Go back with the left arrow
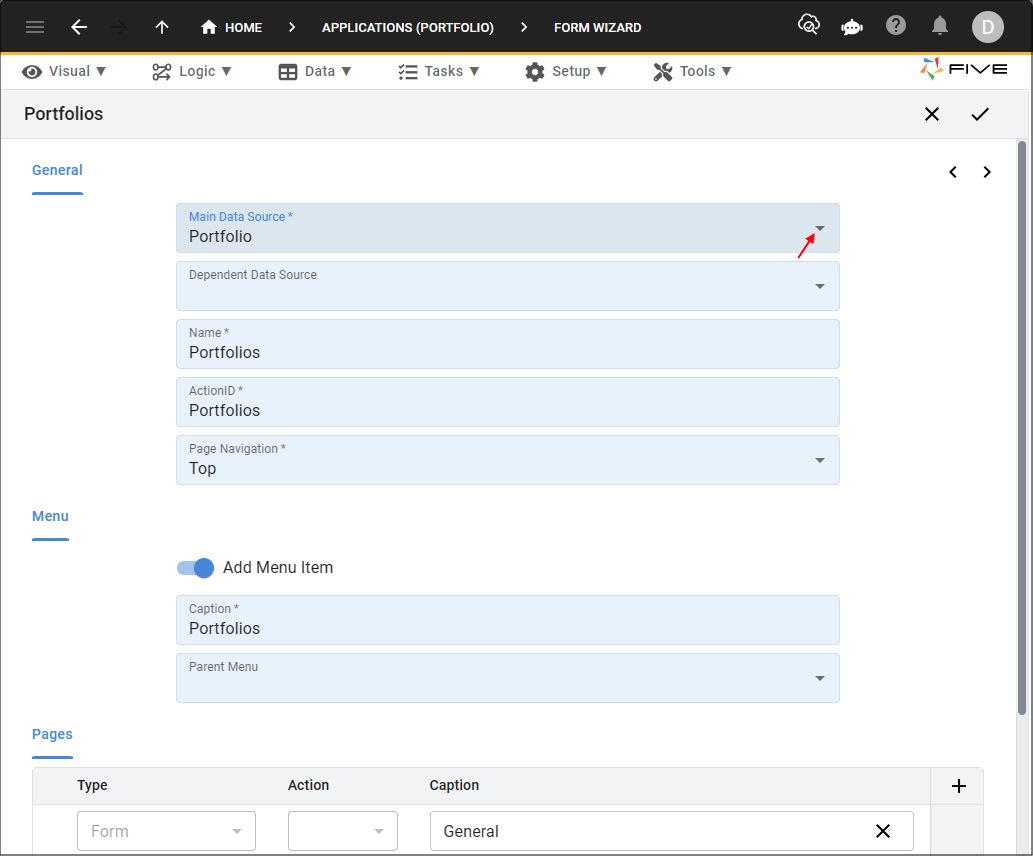The image size is (1033, 856). 79,27
